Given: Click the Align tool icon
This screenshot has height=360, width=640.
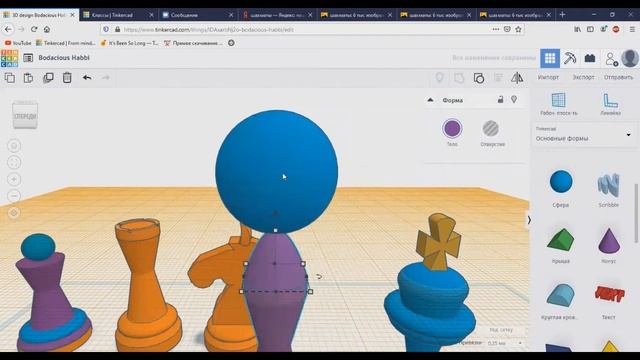Looking at the screenshot, I should (x=498, y=78).
